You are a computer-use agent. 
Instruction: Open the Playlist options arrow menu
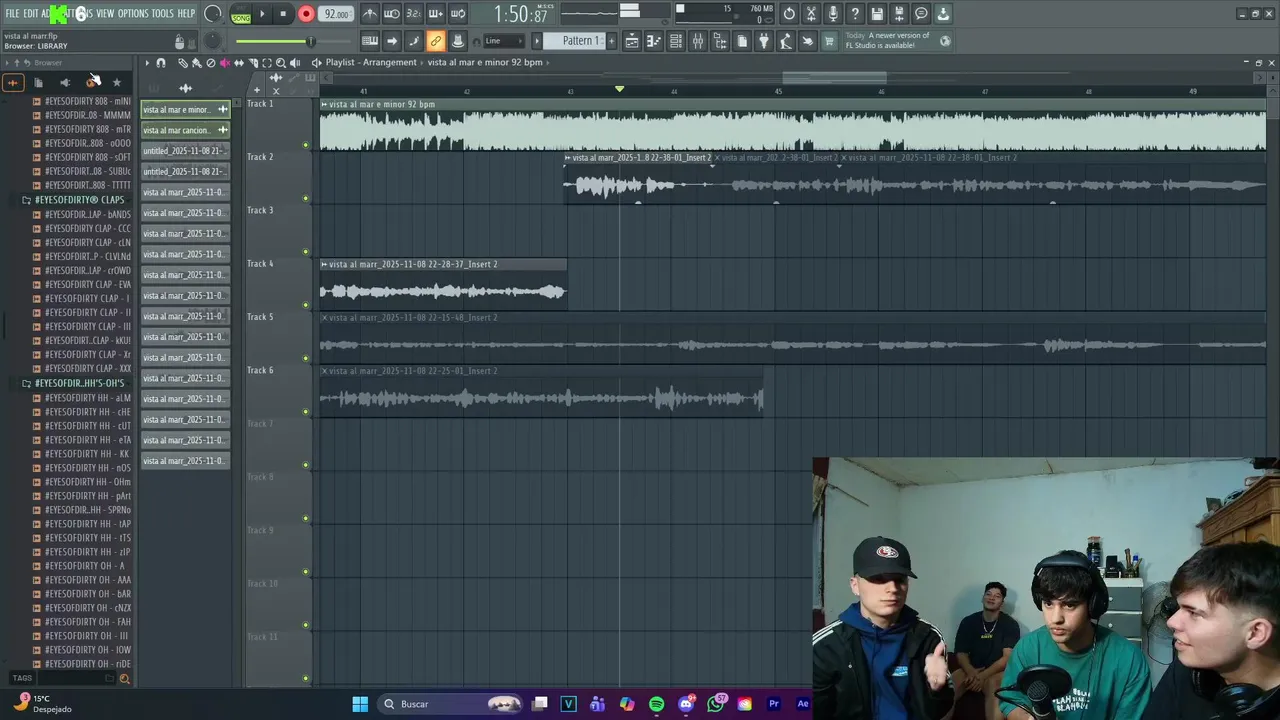147,63
